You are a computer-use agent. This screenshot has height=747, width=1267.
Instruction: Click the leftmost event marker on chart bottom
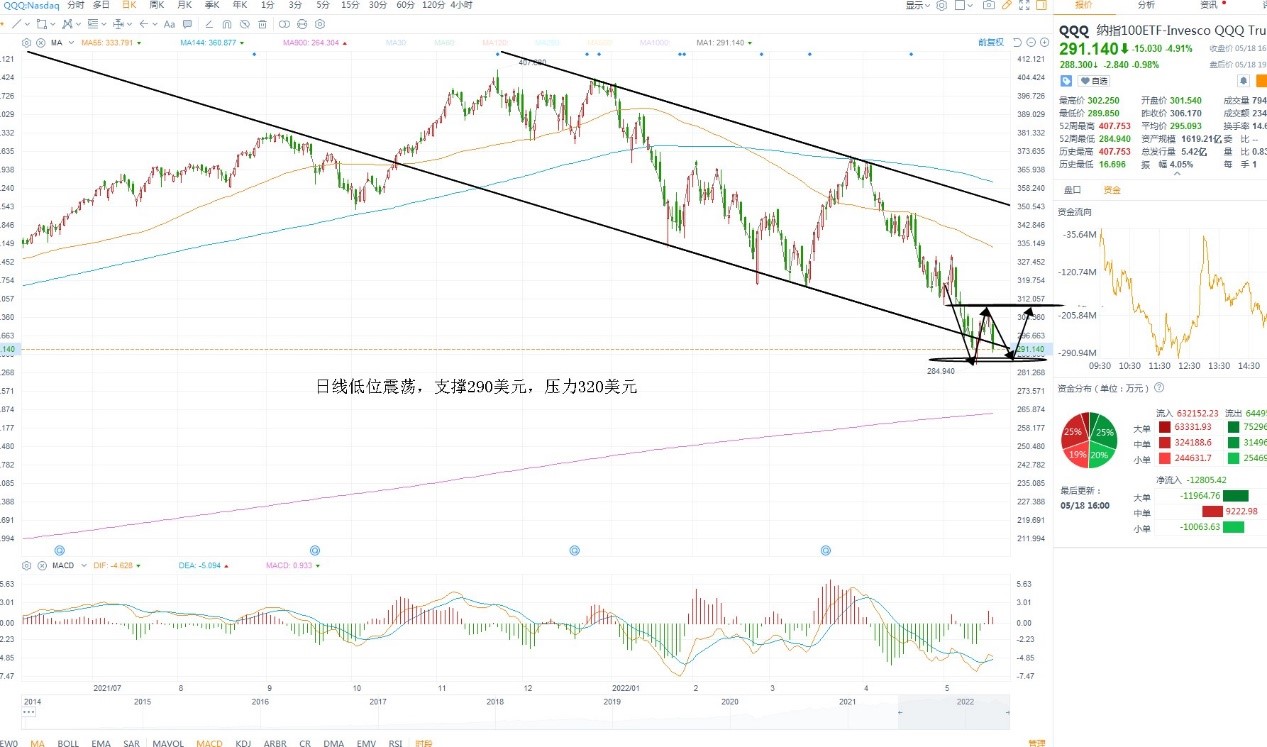[x=59, y=550]
